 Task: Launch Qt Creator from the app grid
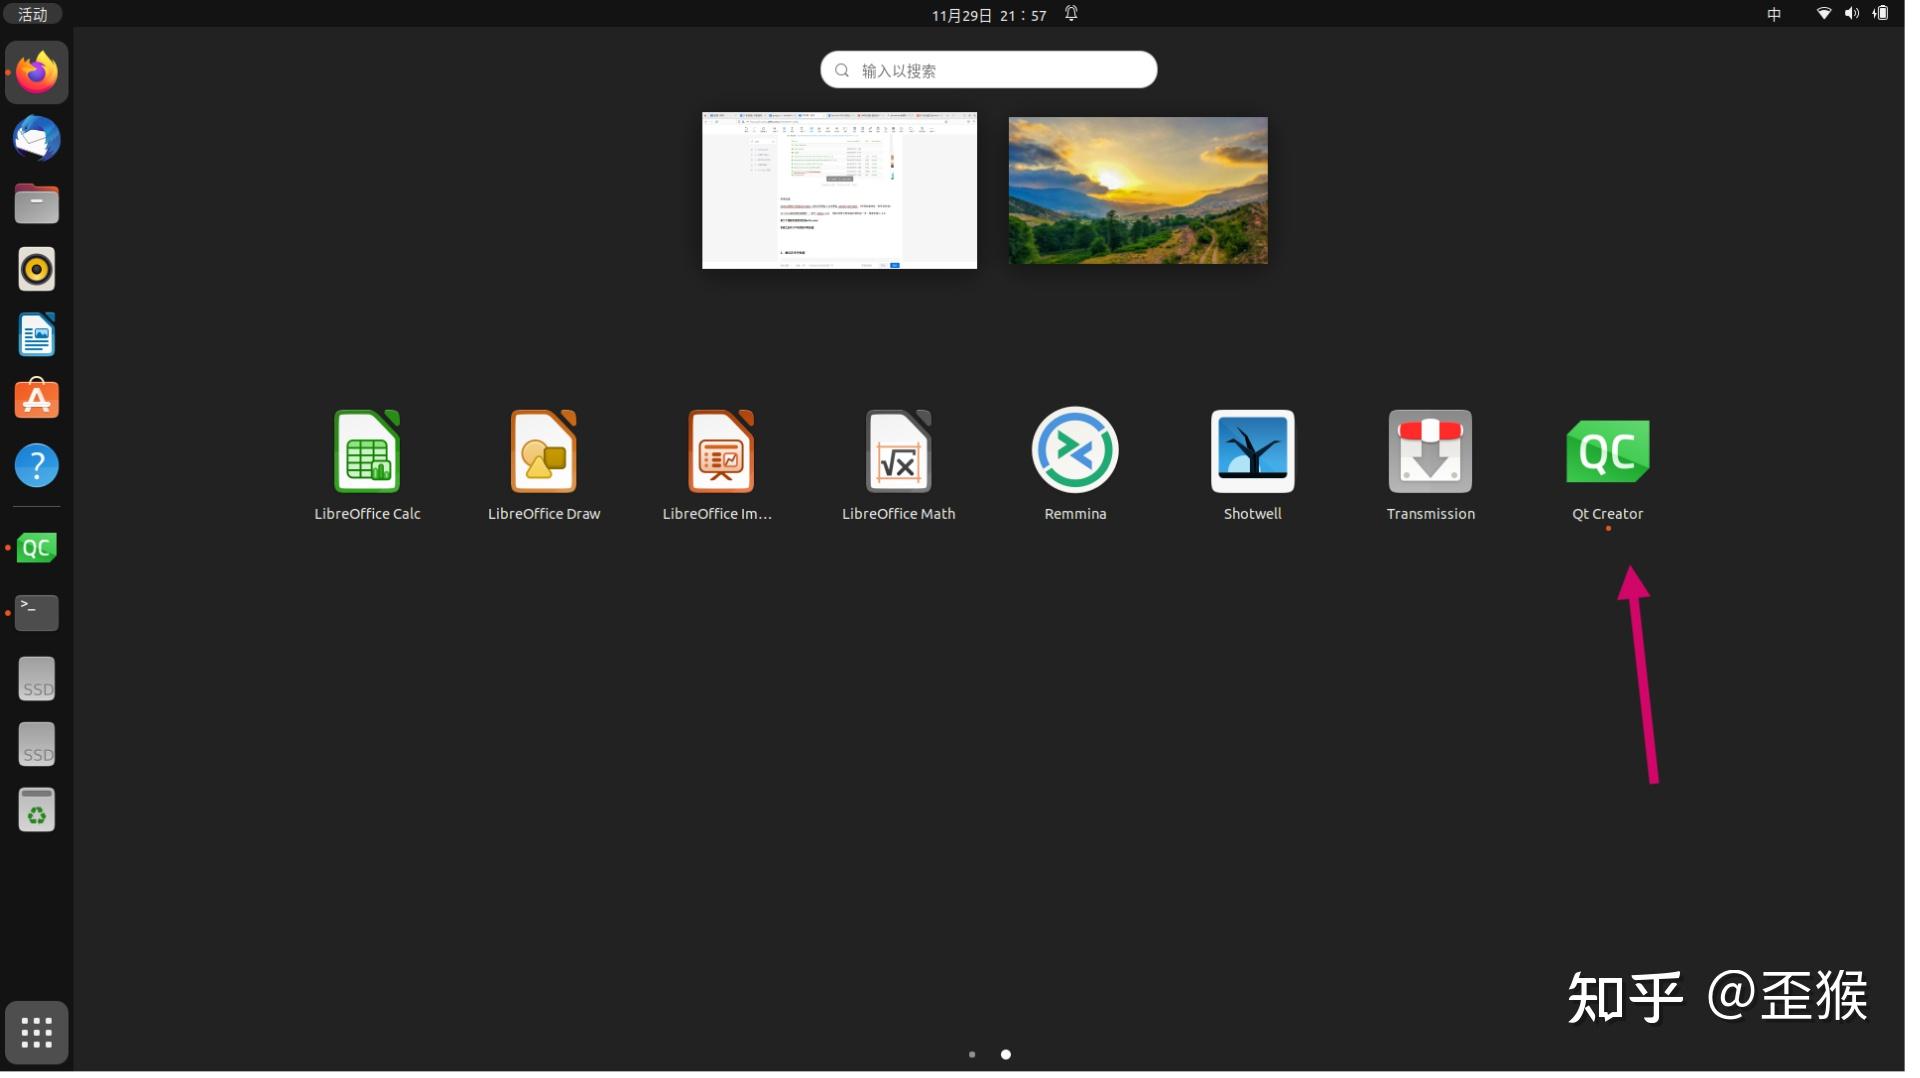pos(1606,451)
